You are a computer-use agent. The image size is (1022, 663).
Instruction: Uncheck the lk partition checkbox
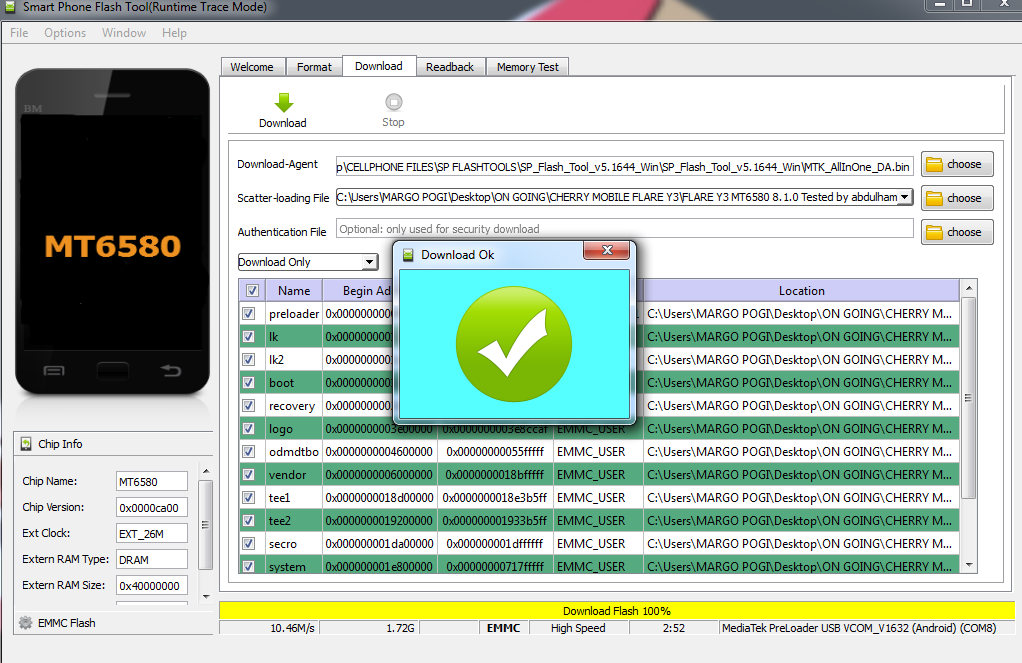(x=249, y=336)
